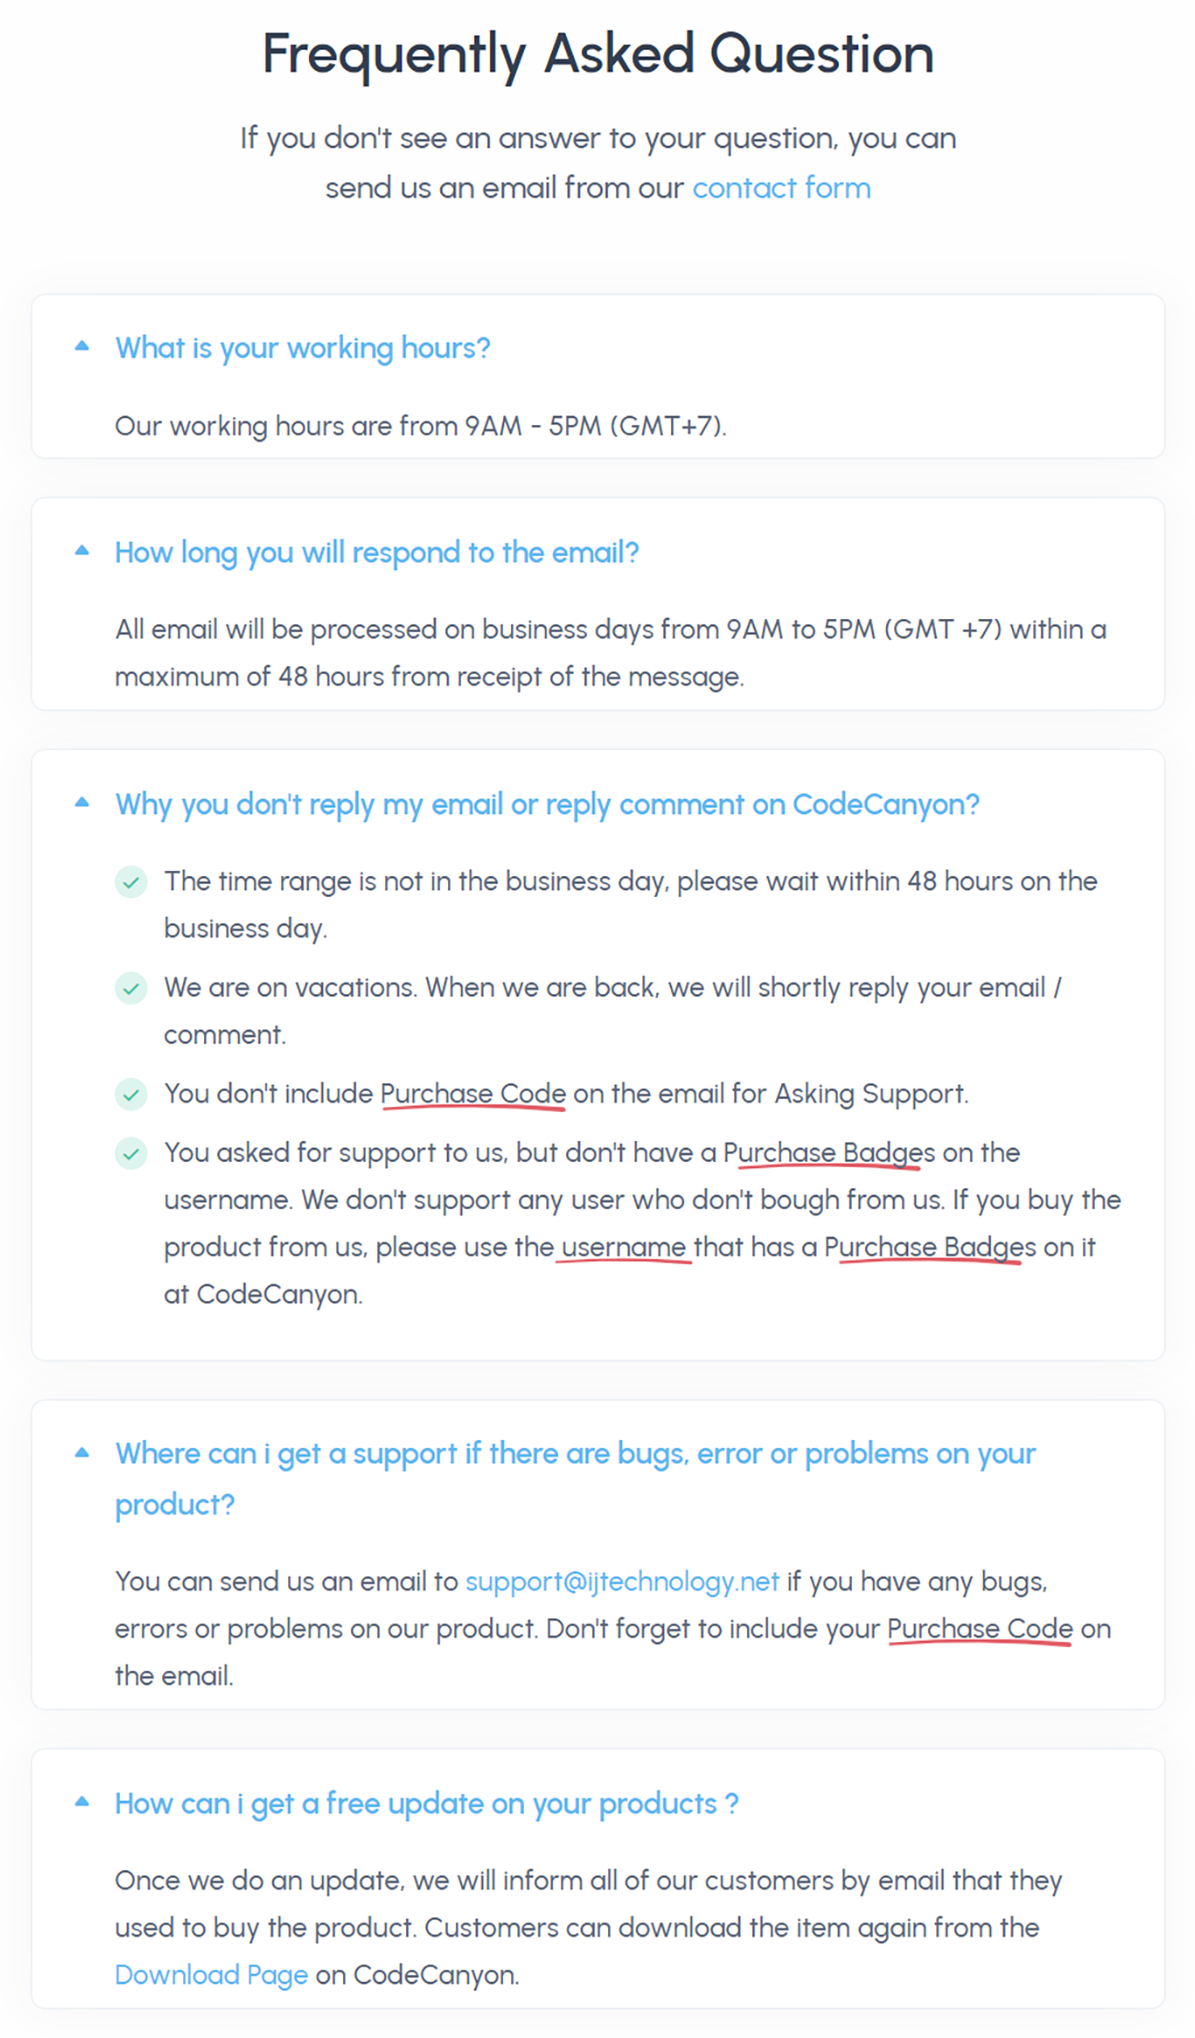Viewport: 1195px width, 2038px height.
Task: Toggle 'Where can i get a support' heading
Action: point(575,1454)
